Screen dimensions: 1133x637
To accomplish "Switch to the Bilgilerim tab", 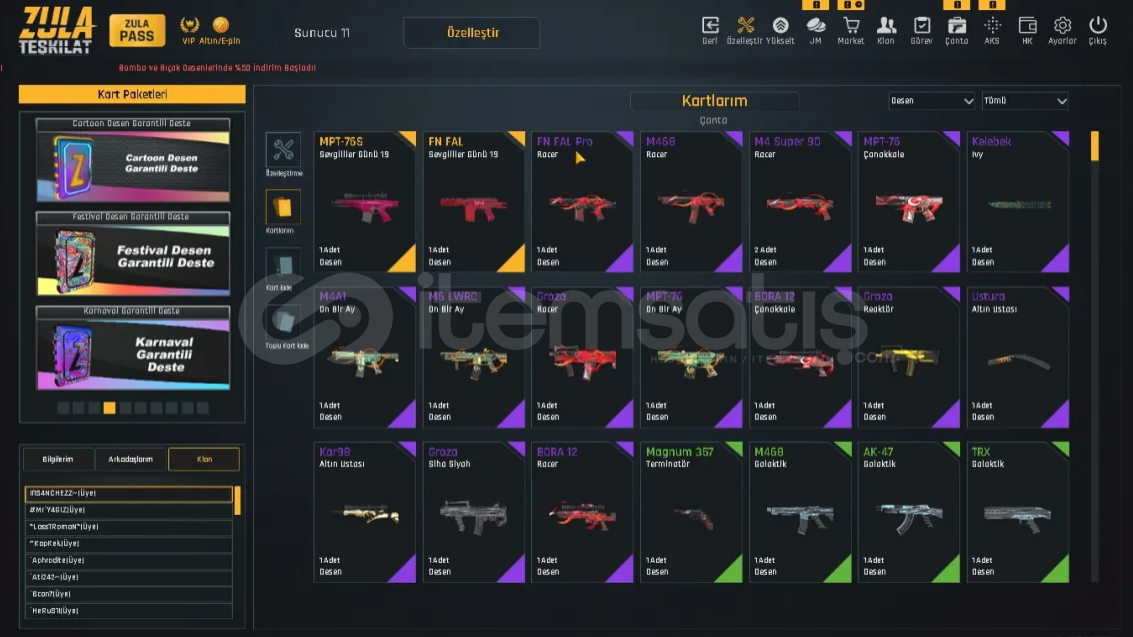I will 58,459.
